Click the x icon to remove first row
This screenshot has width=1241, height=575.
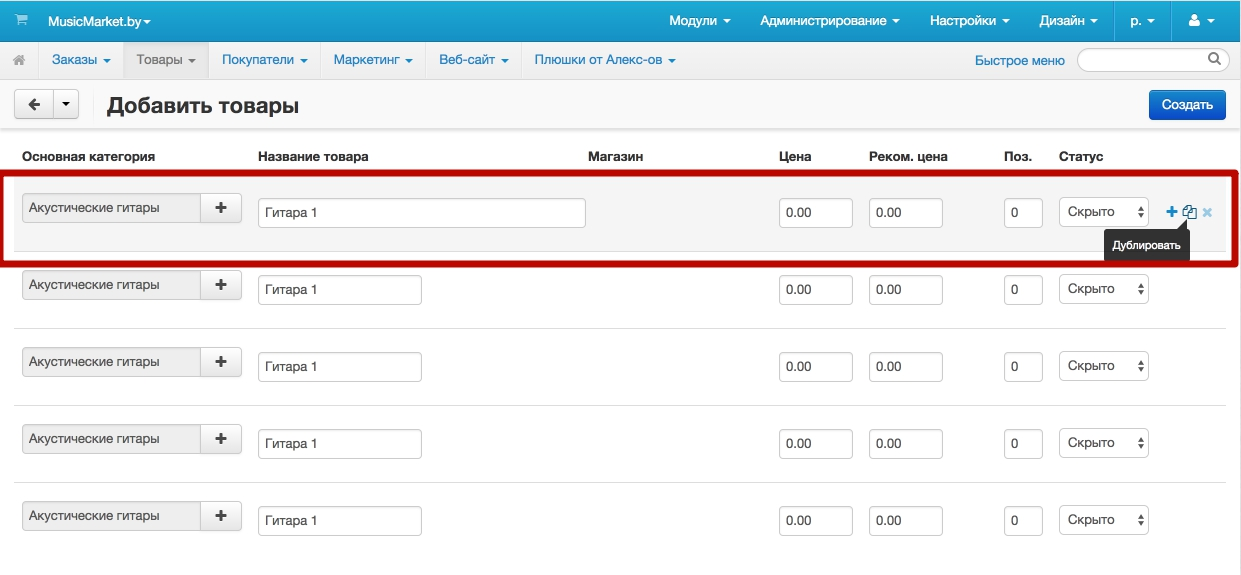coord(1207,212)
